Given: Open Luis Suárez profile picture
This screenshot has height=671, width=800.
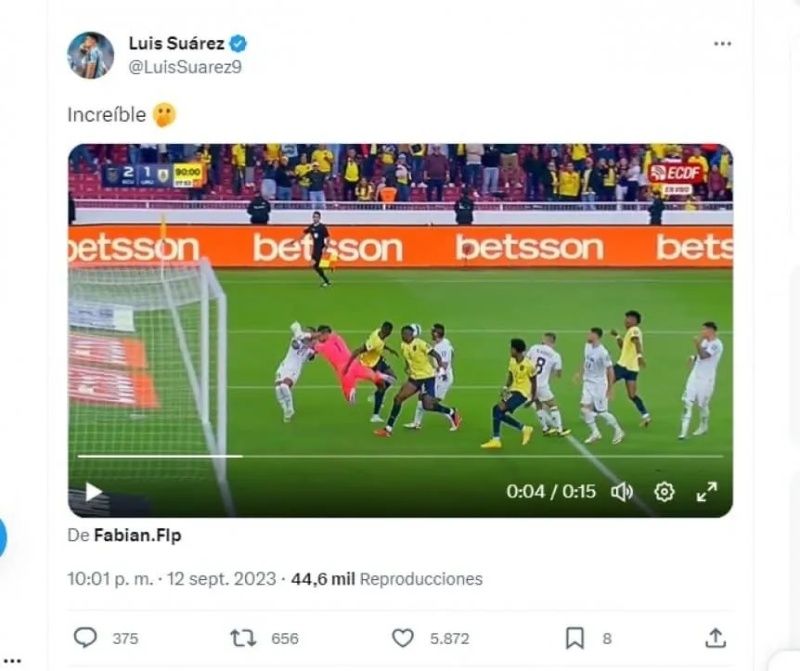Looking at the screenshot, I should [x=91, y=55].
